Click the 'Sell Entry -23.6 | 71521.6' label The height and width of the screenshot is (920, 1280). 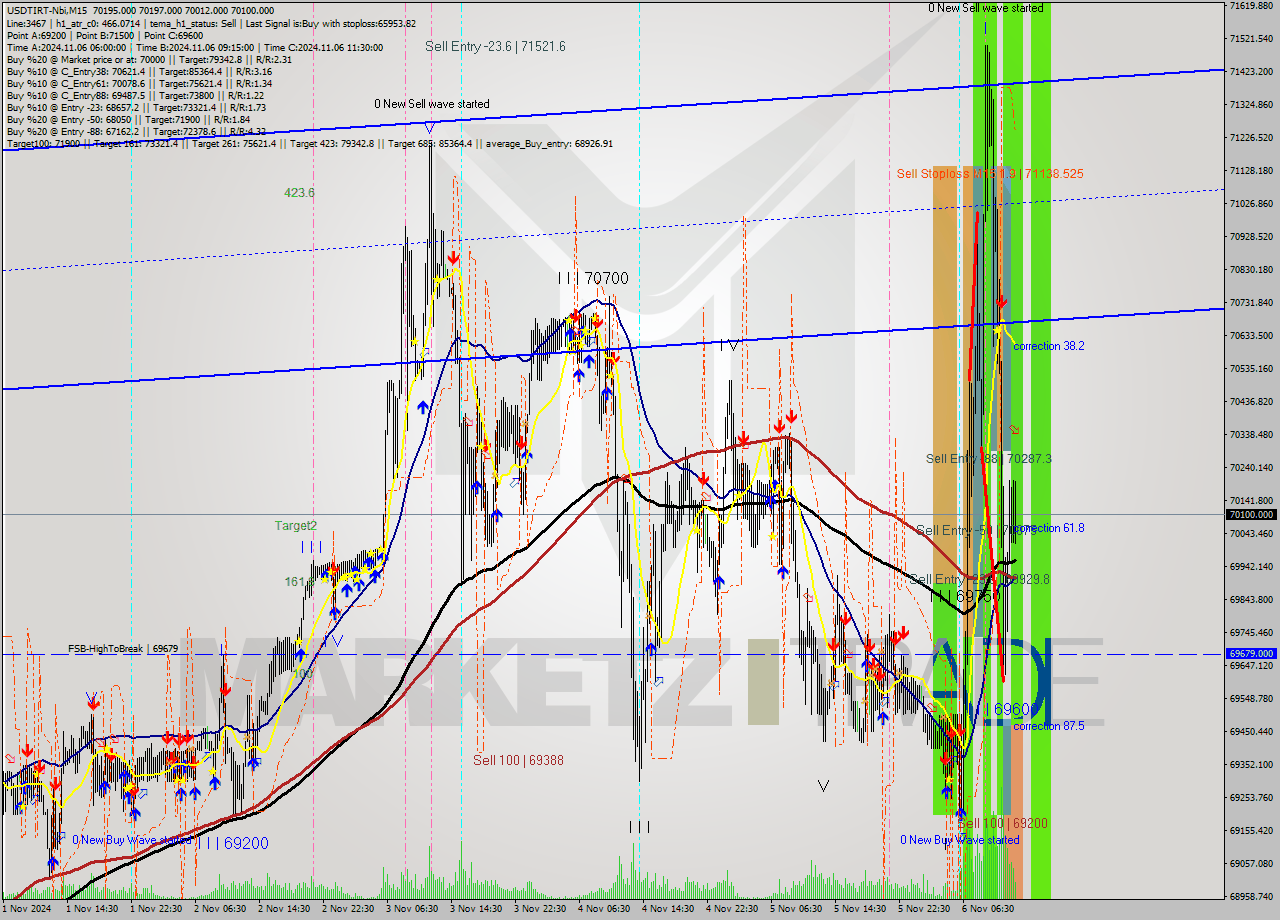495,46
